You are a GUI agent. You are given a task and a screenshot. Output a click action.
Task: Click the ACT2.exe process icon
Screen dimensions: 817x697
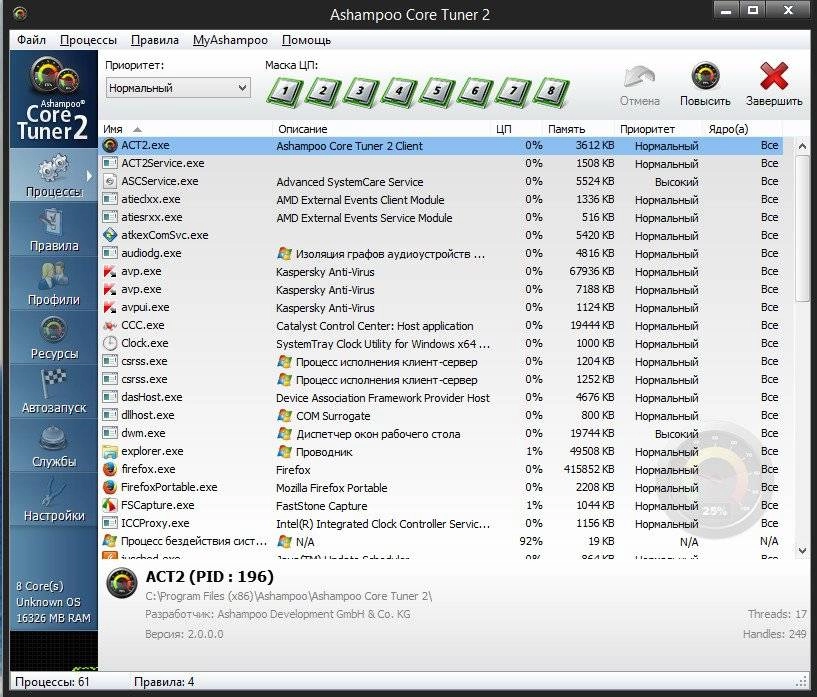[110, 145]
